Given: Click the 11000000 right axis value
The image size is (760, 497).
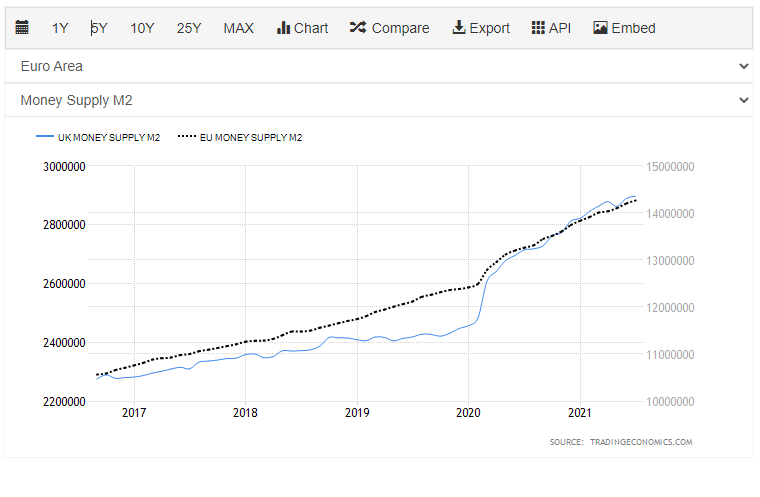Looking at the screenshot, I should click(670, 355).
